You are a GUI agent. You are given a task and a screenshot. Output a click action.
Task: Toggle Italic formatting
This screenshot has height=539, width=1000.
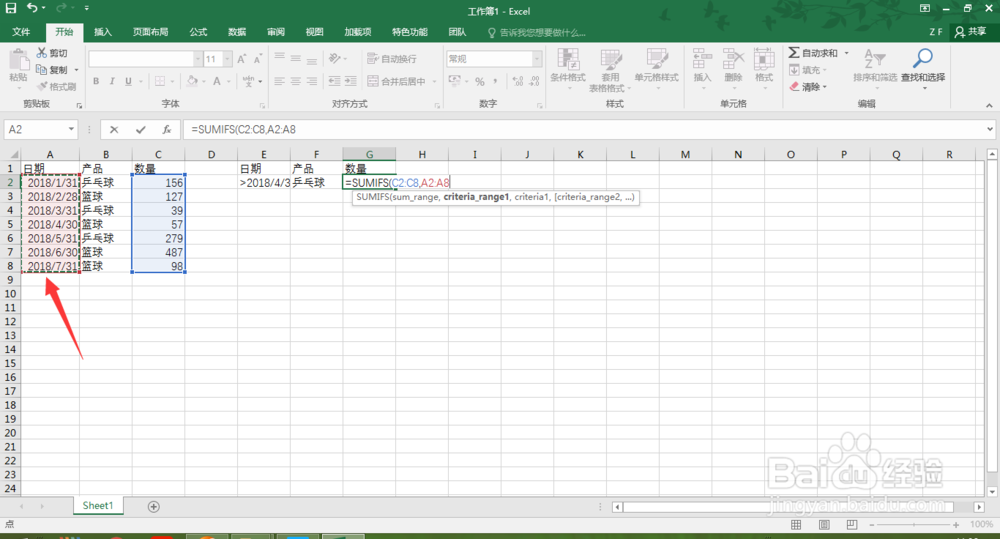coord(112,81)
